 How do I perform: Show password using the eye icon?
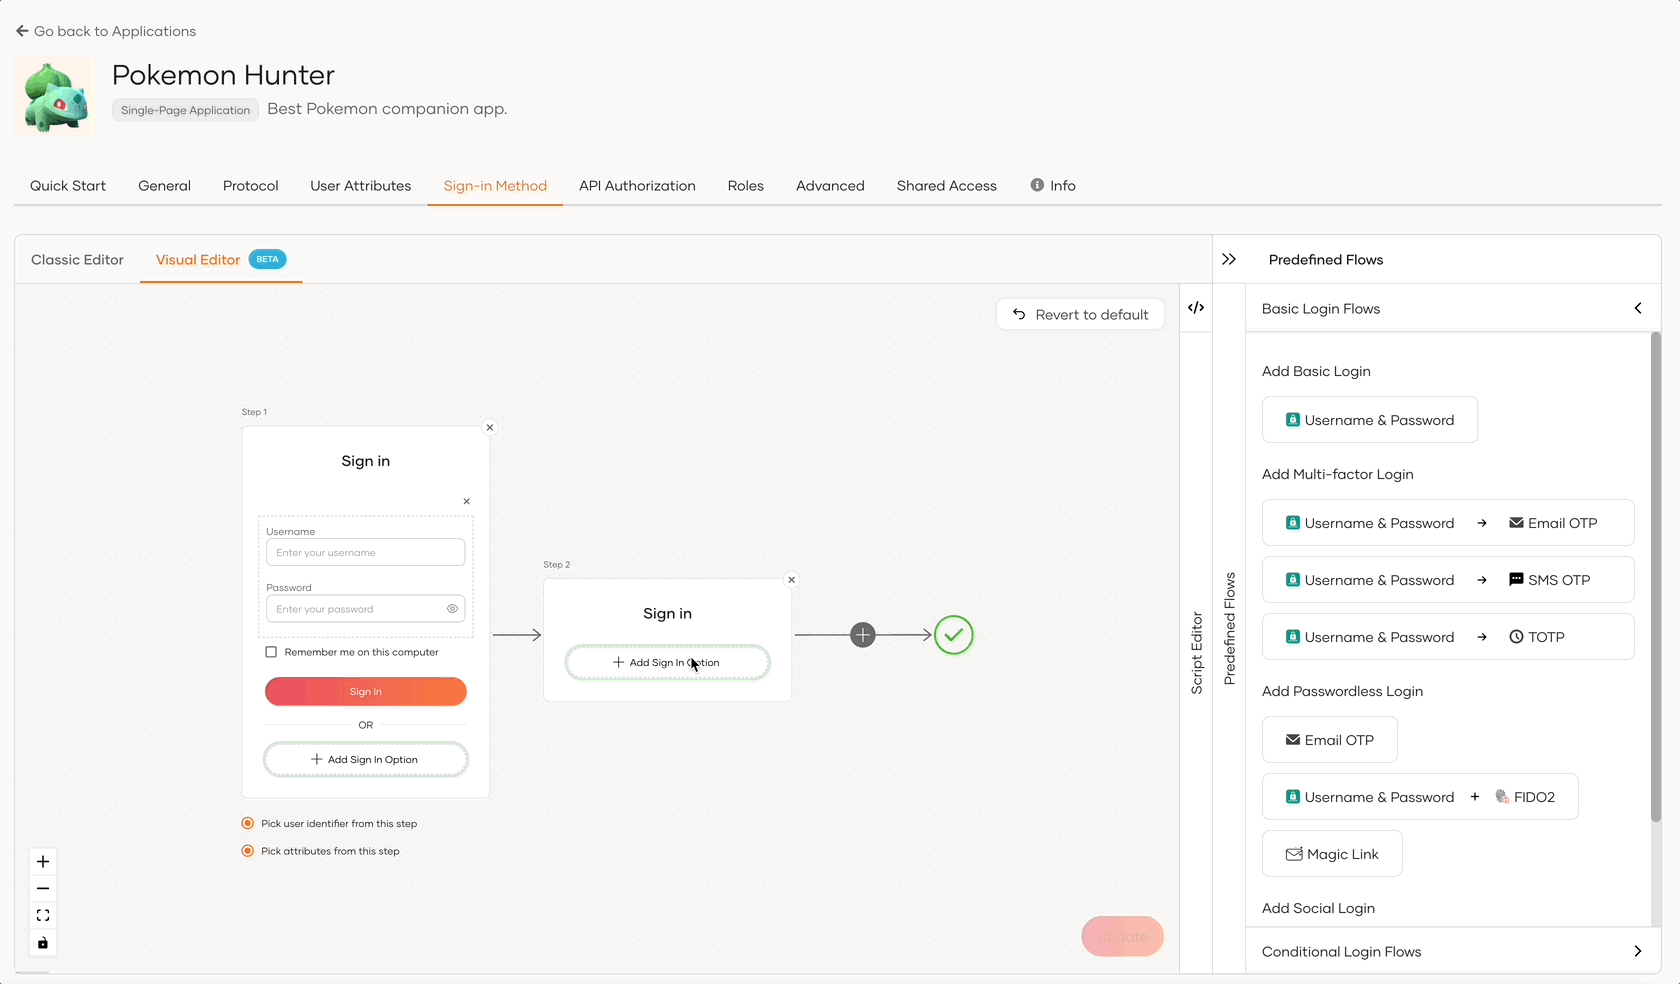(452, 608)
